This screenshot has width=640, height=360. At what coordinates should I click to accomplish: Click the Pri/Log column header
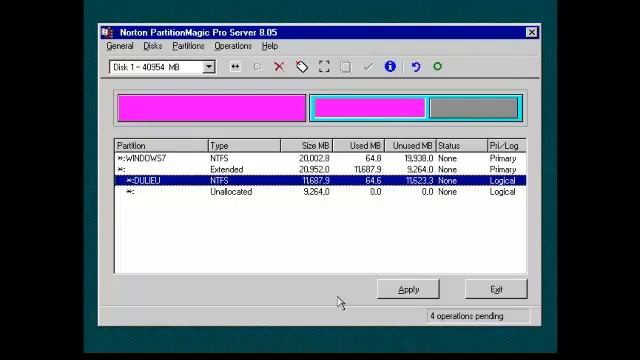coord(507,146)
